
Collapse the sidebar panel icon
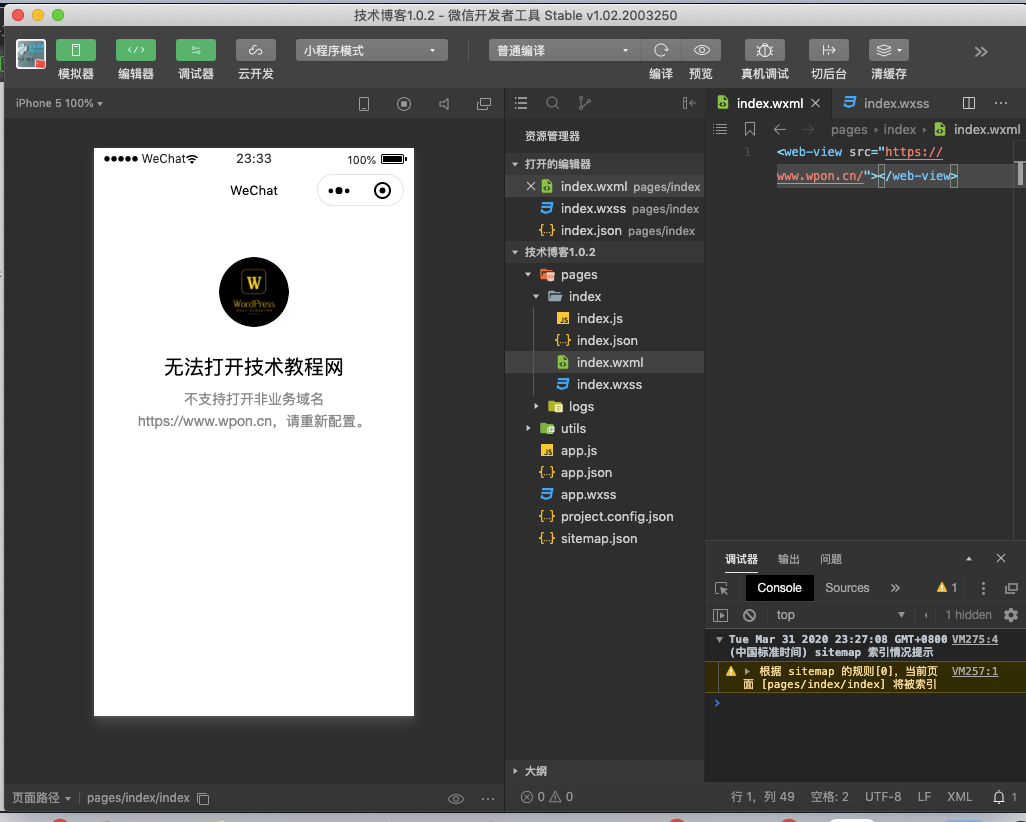pyautogui.click(x=688, y=103)
